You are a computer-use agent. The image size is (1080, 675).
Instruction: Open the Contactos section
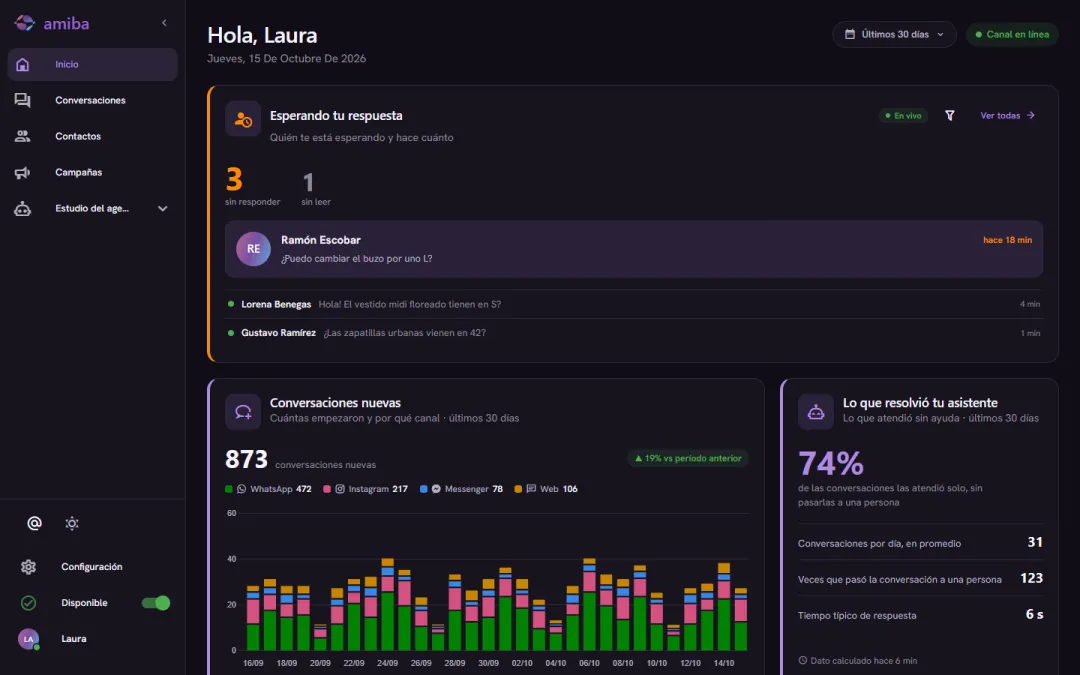click(92, 136)
